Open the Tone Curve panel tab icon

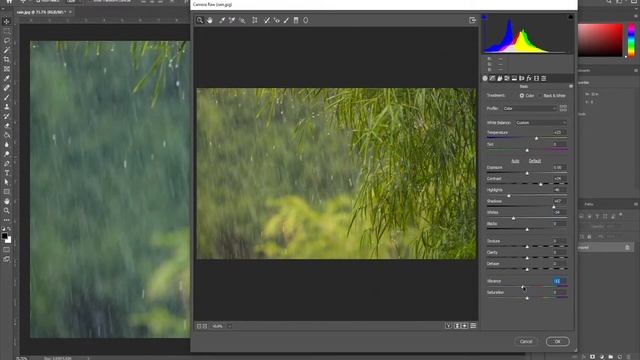(492, 78)
